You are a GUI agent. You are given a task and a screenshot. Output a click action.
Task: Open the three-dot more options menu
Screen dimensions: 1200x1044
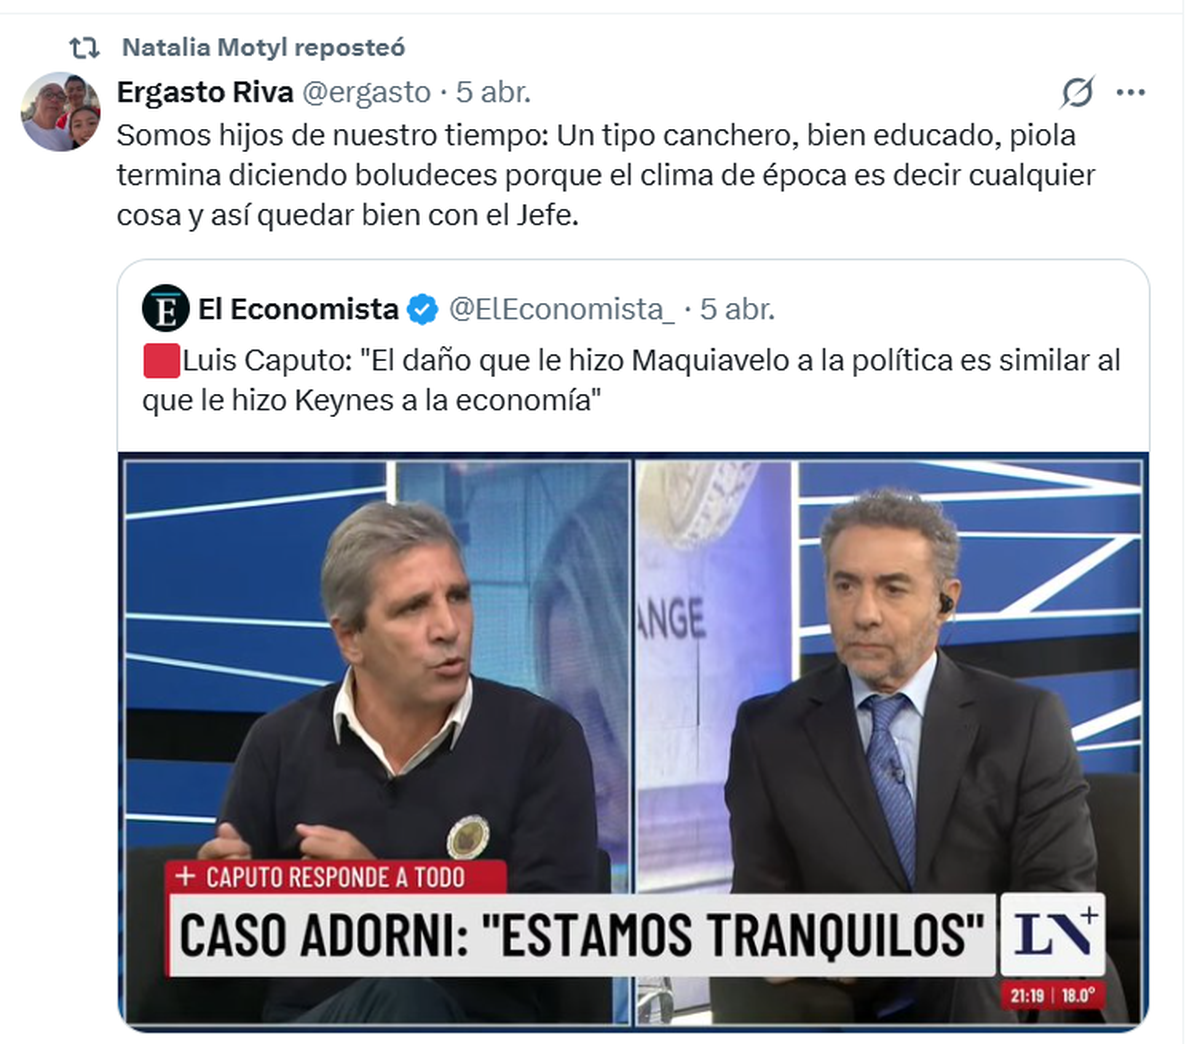[1130, 93]
